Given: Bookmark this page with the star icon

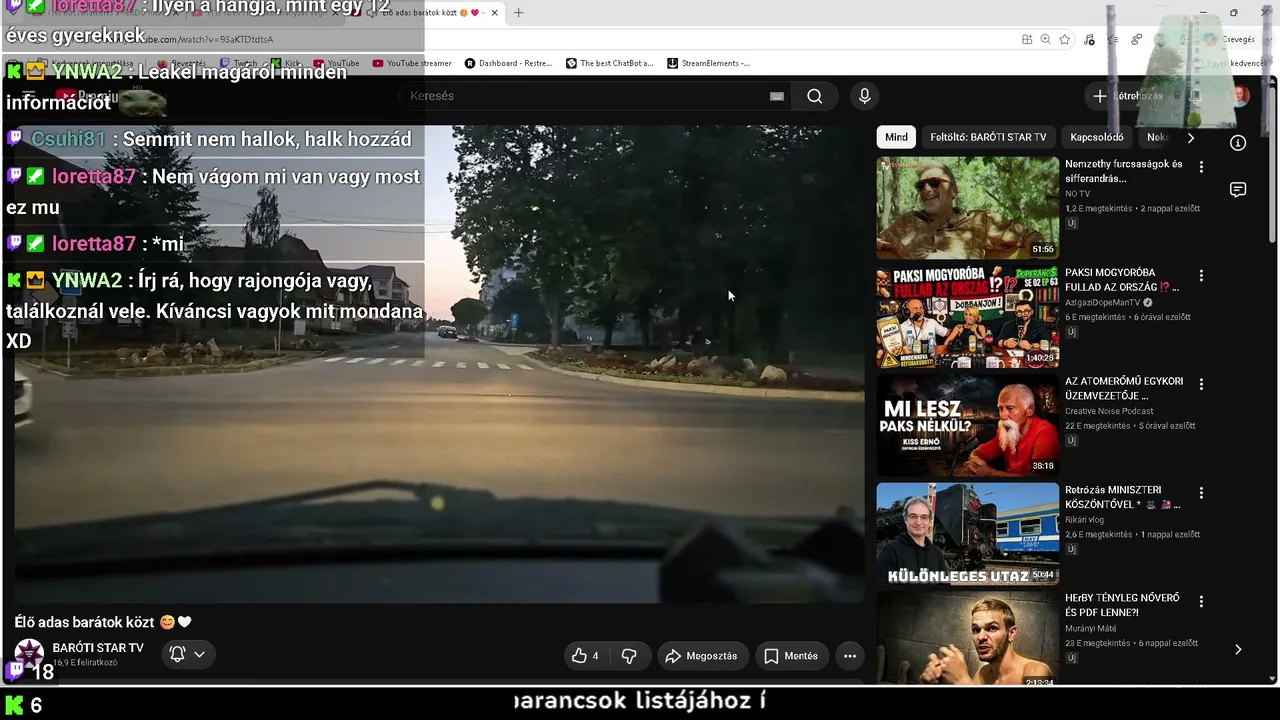Looking at the screenshot, I should tap(1065, 39).
